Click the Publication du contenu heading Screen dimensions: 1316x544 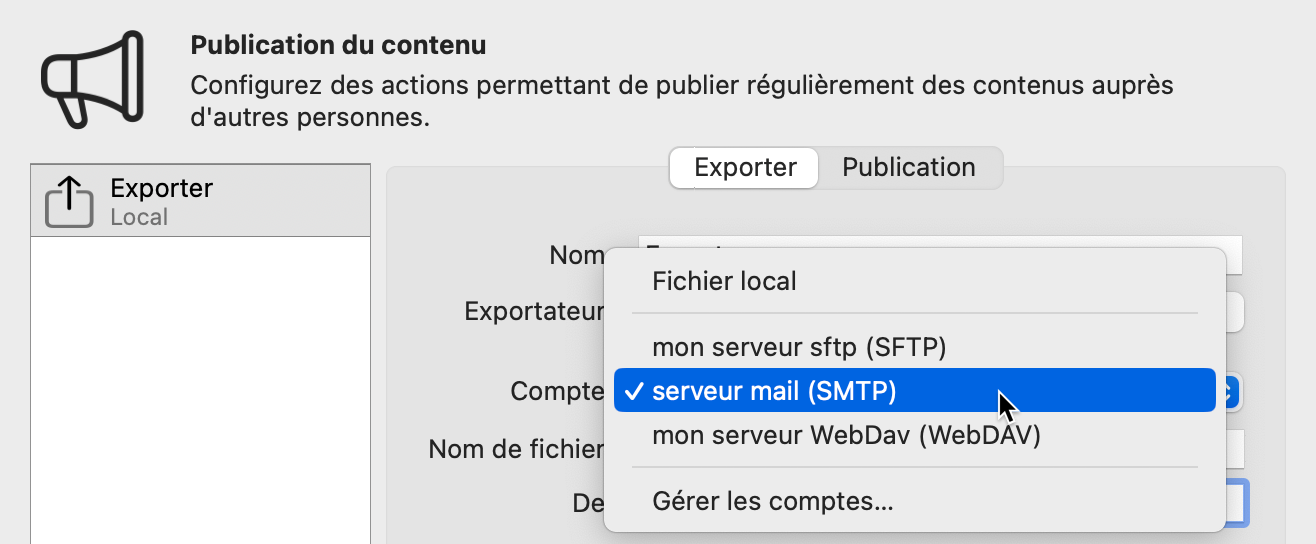(338, 45)
